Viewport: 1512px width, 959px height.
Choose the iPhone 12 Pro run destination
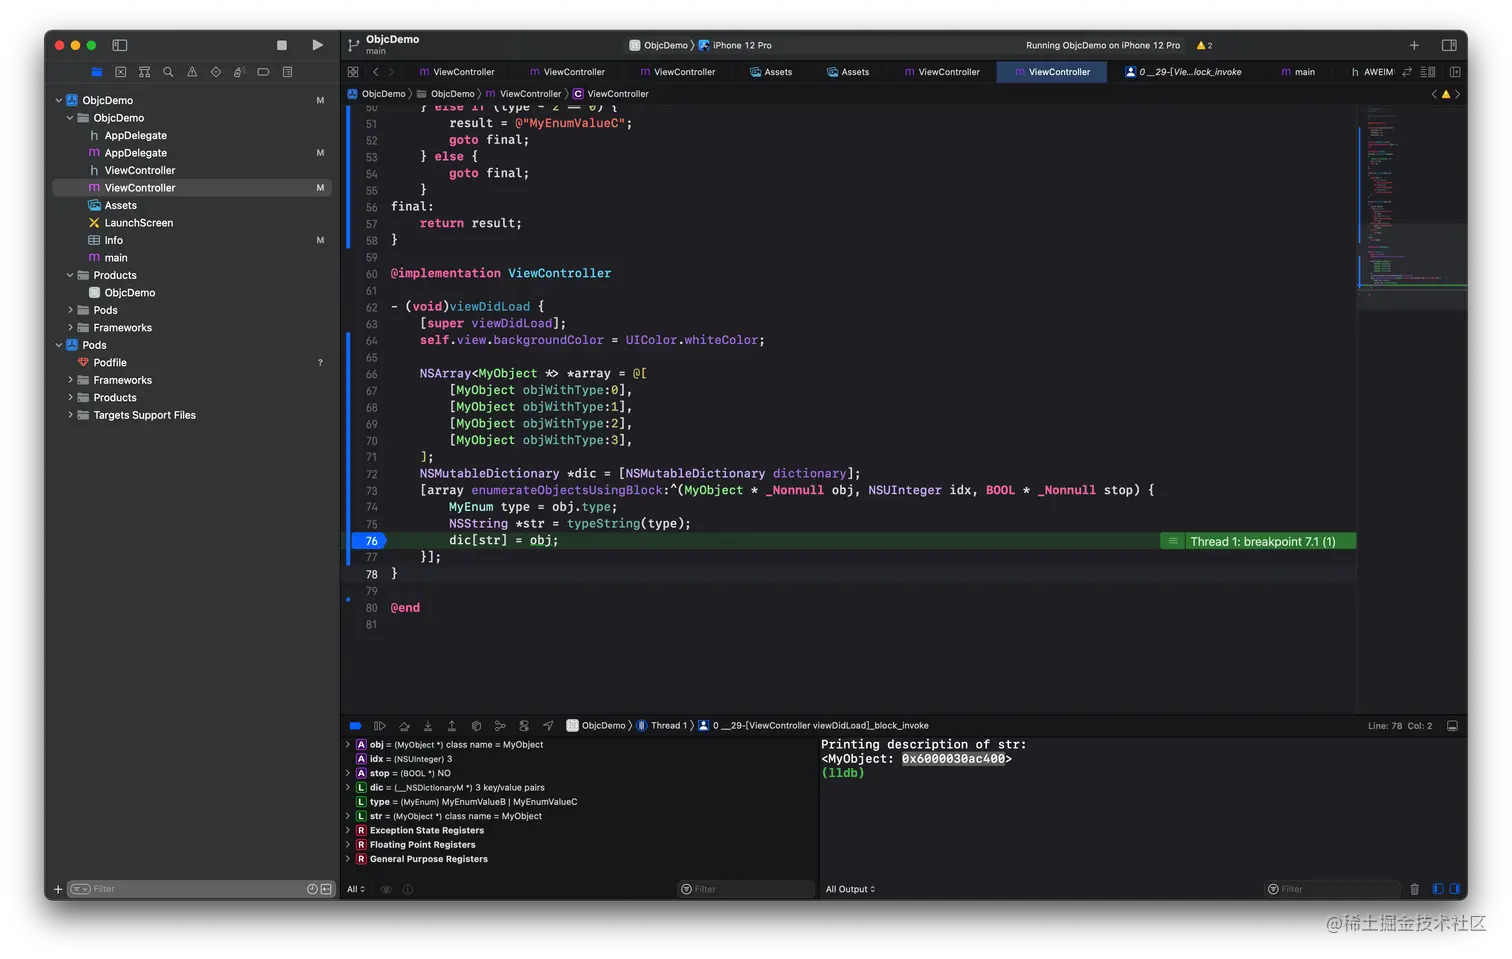[735, 45]
